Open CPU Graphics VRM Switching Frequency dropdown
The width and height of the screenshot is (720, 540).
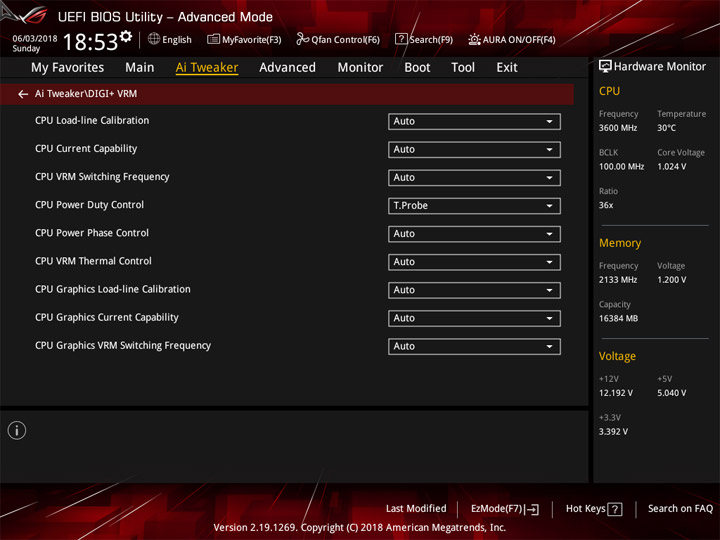click(x=474, y=346)
